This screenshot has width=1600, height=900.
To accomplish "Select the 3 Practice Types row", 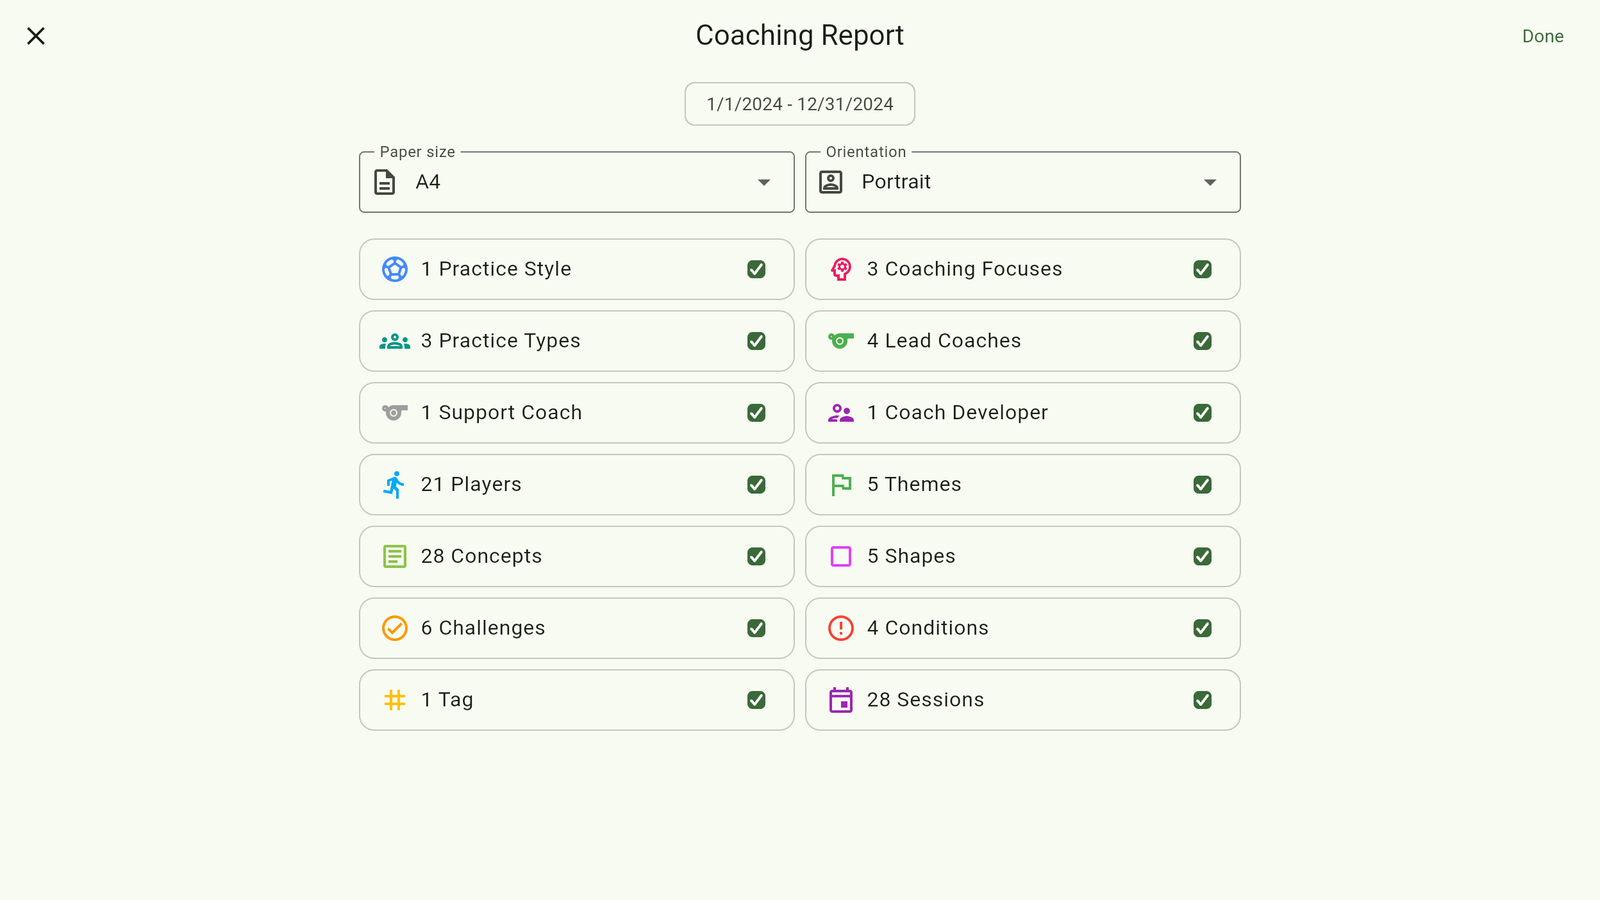I will 576,341.
